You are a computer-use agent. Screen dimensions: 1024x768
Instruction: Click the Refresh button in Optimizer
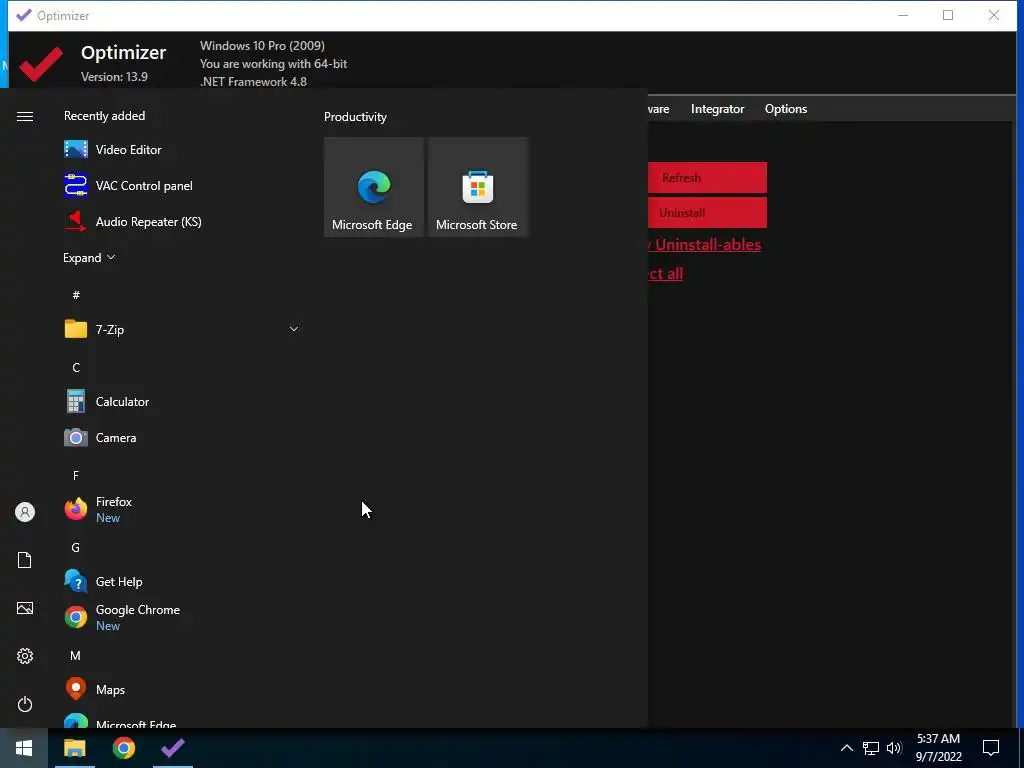coord(707,178)
